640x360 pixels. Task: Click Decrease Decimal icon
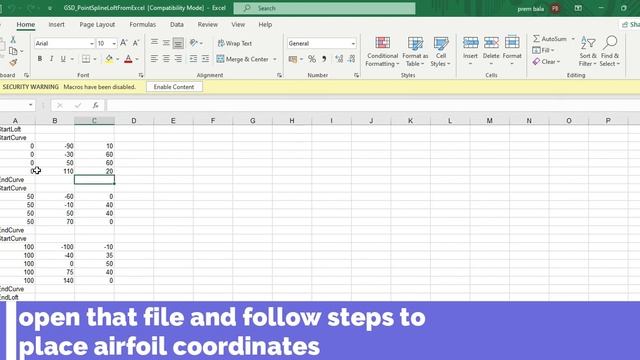pyautogui.click(x=351, y=59)
